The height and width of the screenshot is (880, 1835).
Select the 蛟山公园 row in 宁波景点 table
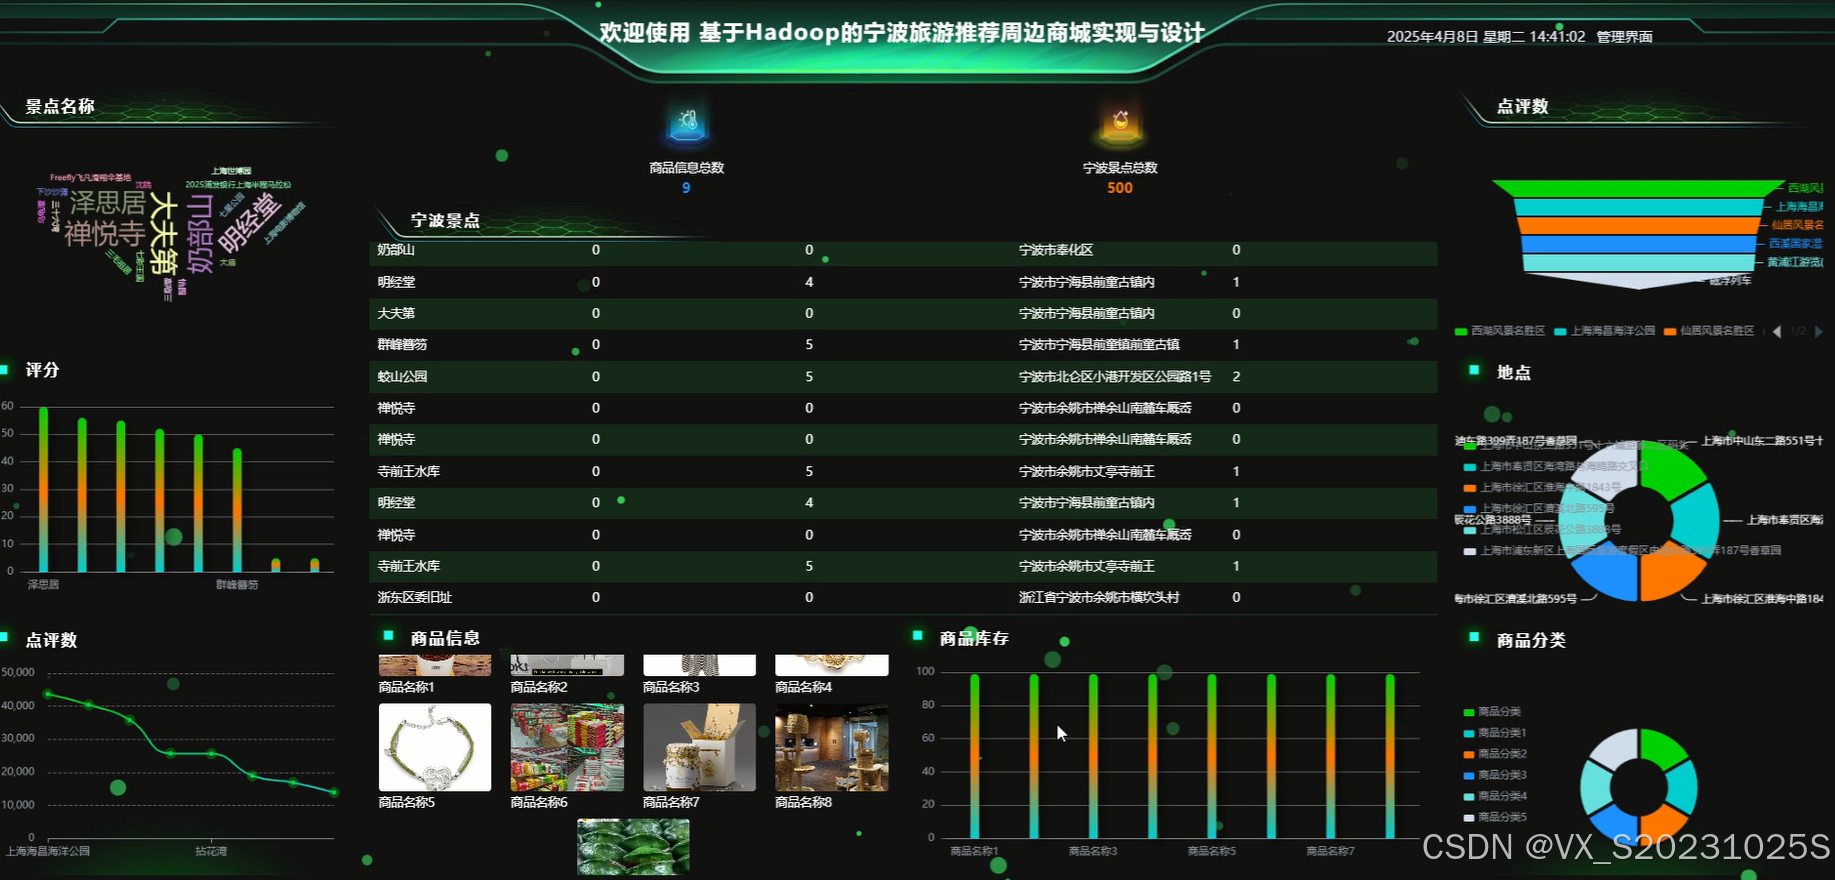click(903, 376)
